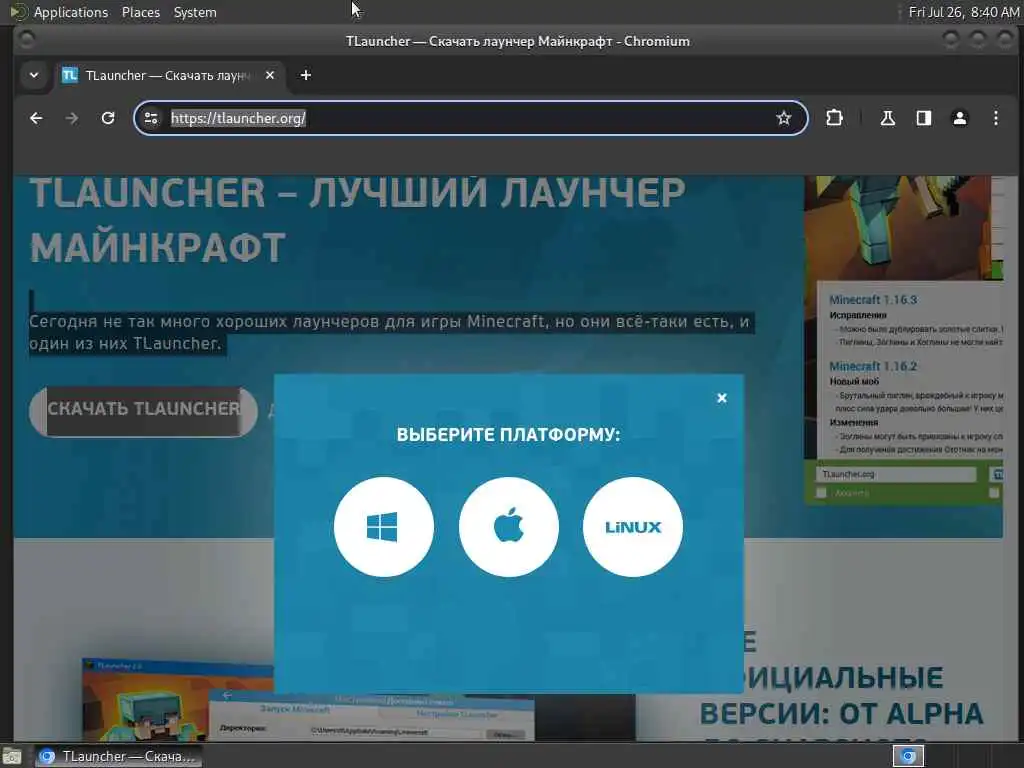Choose the Apple macOS platform icon
The height and width of the screenshot is (768, 1024).
click(x=509, y=526)
